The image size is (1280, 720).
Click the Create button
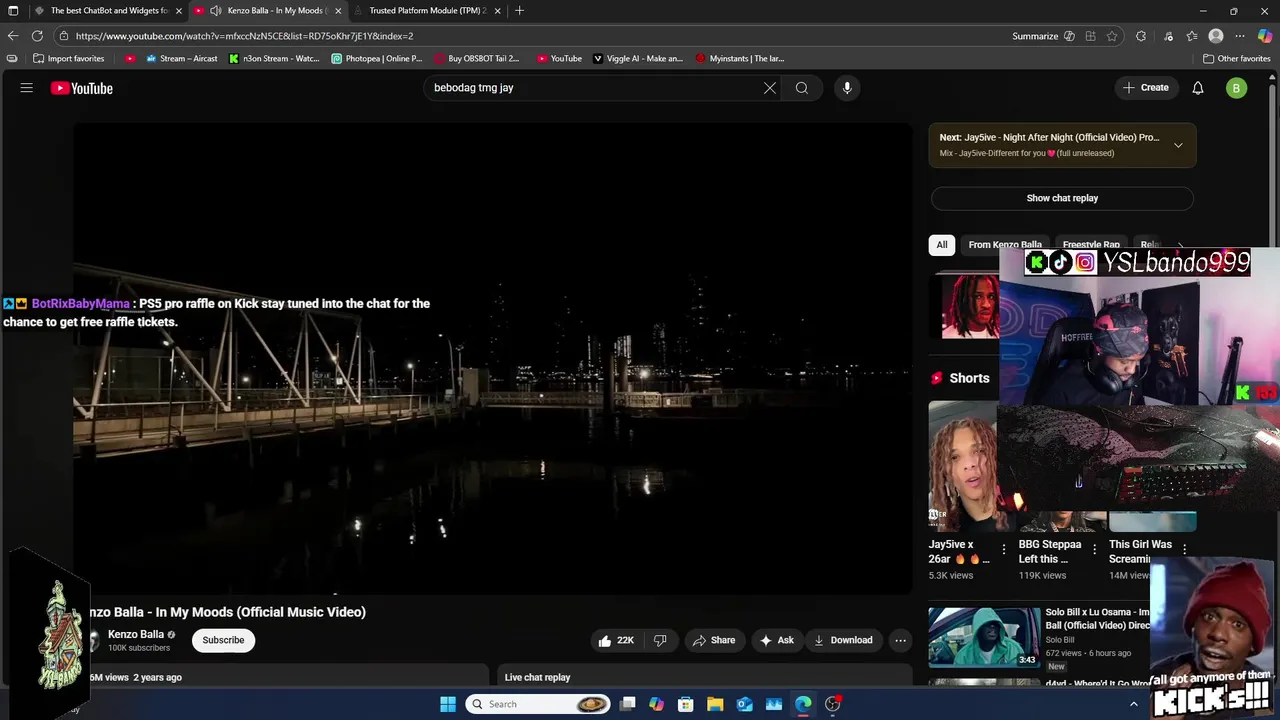(x=1146, y=88)
